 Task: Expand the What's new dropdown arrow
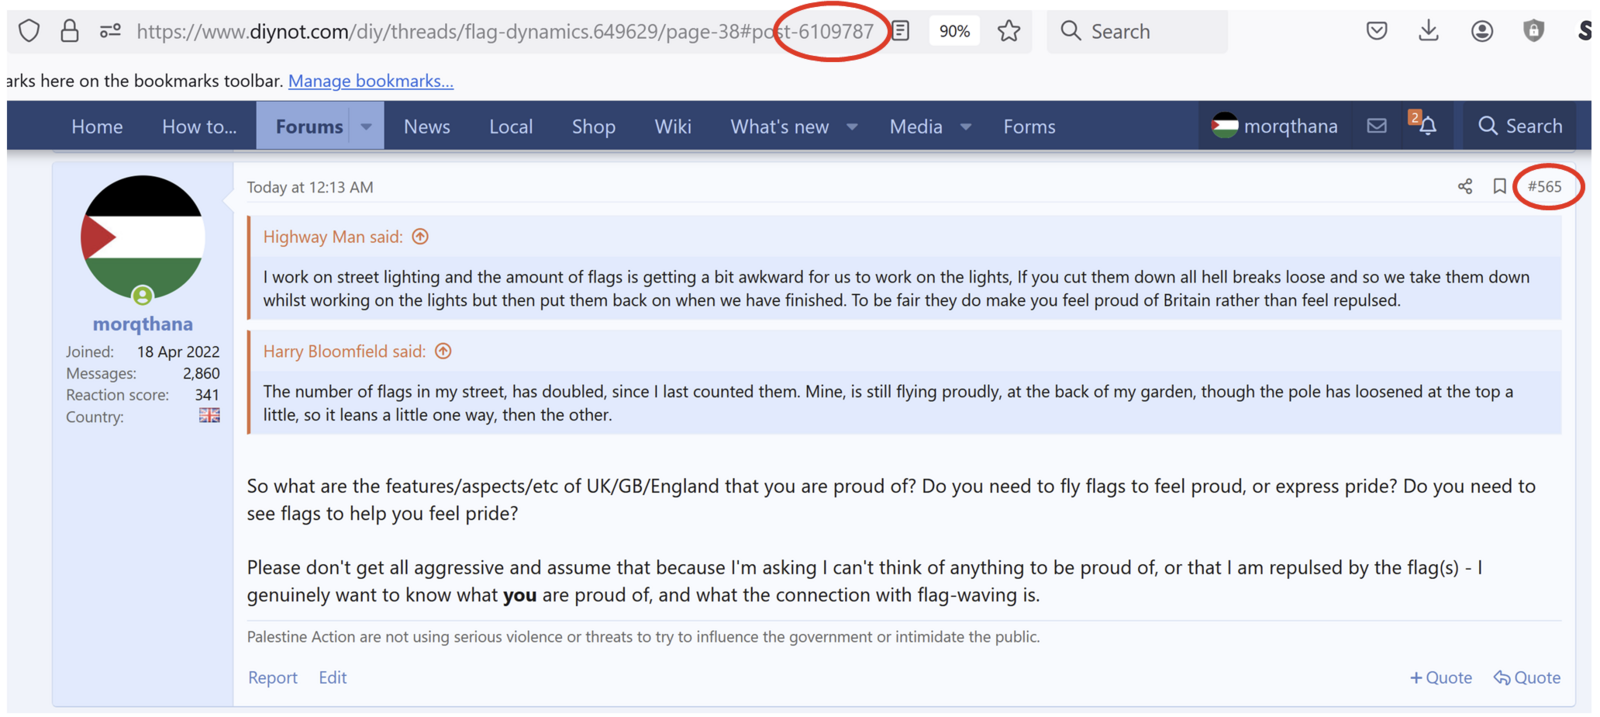pyautogui.click(x=852, y=127)
